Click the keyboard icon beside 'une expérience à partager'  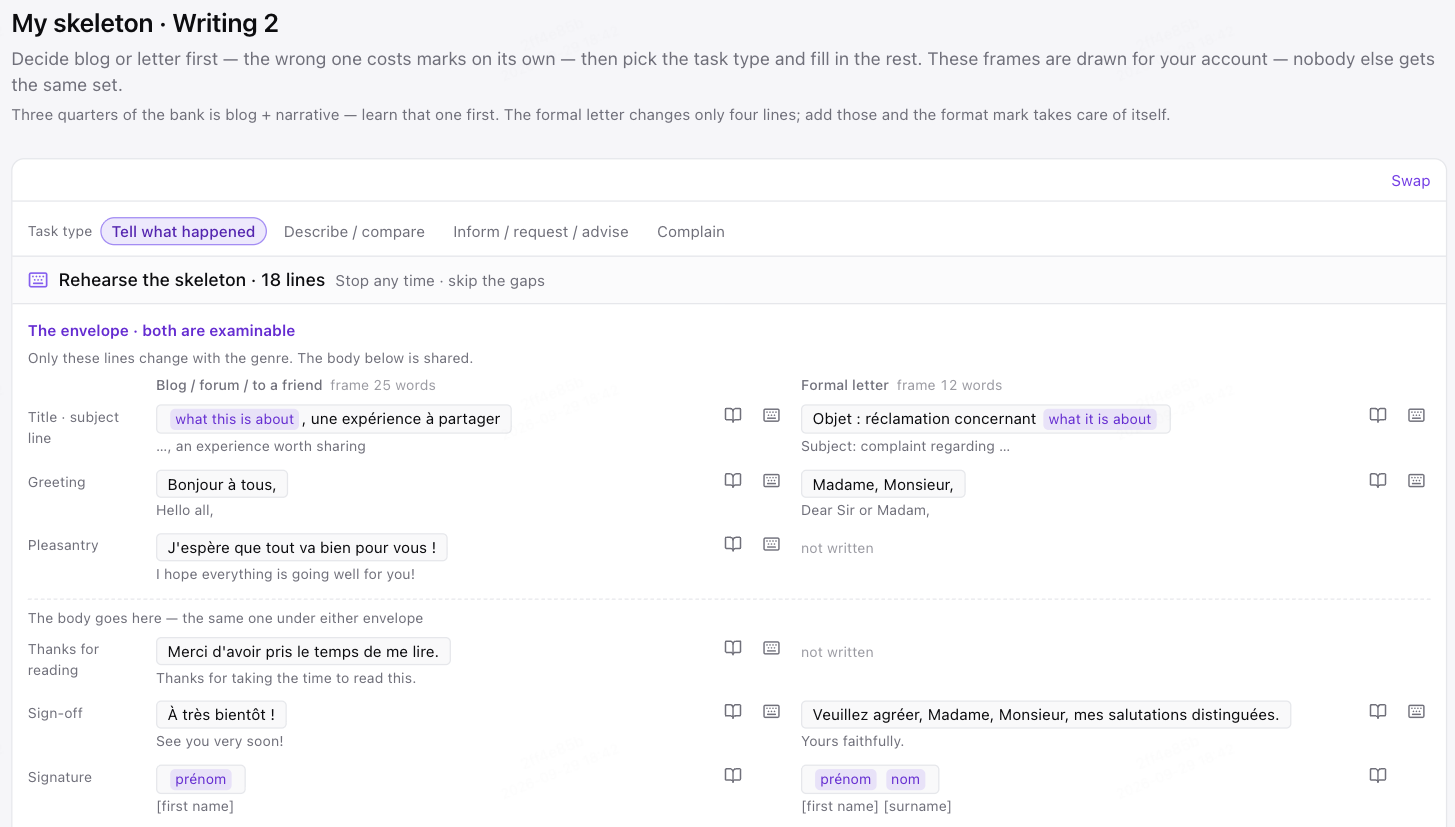coord(771,415)
